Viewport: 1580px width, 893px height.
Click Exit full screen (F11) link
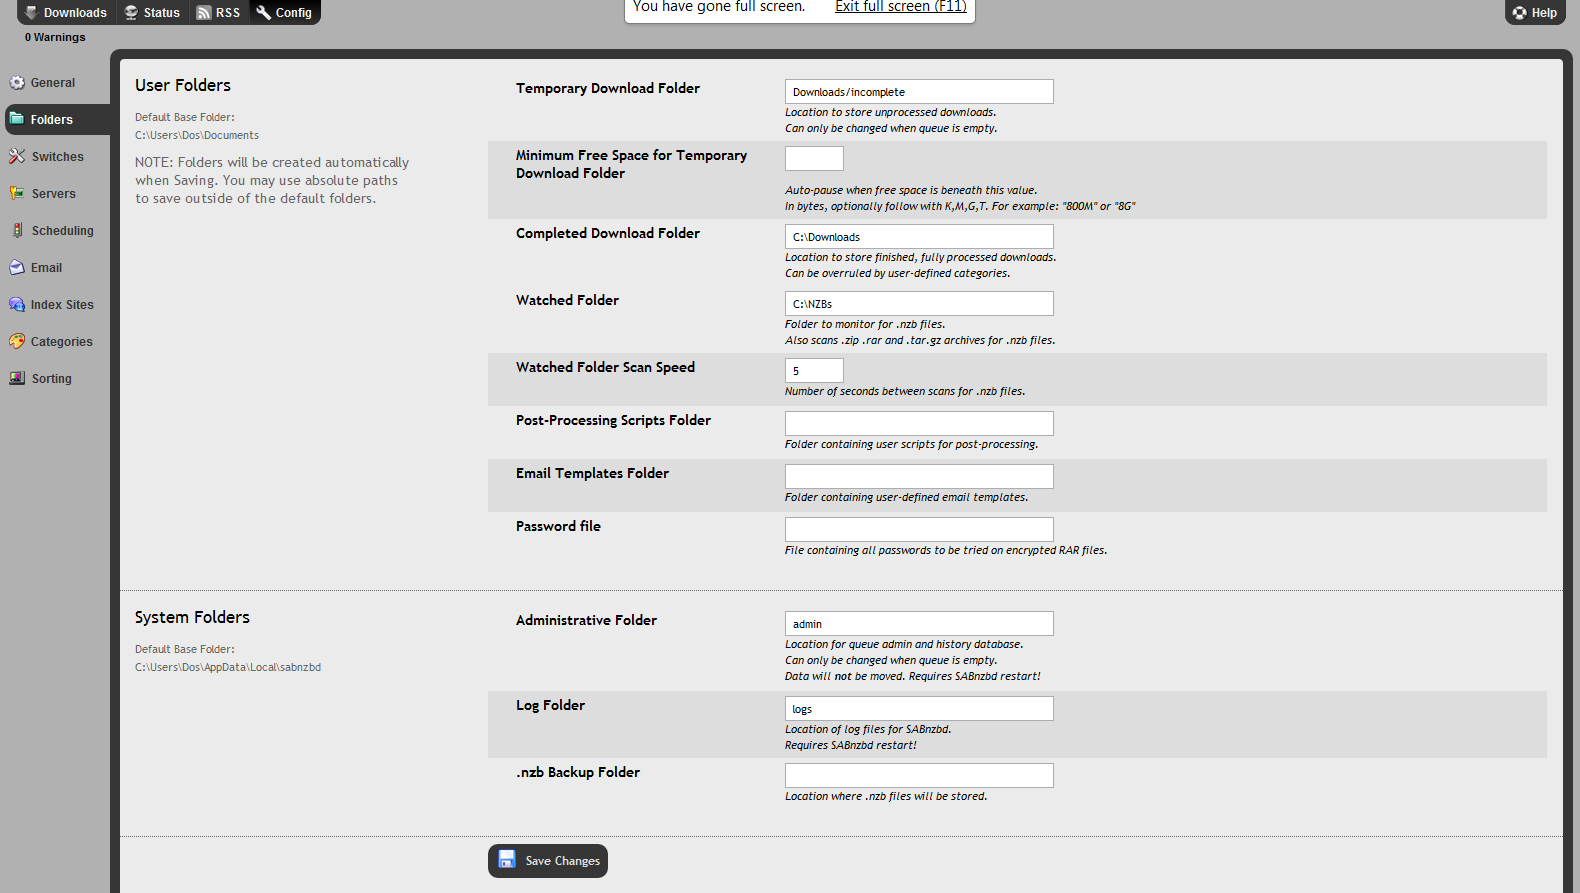click(x=901, y=6)
